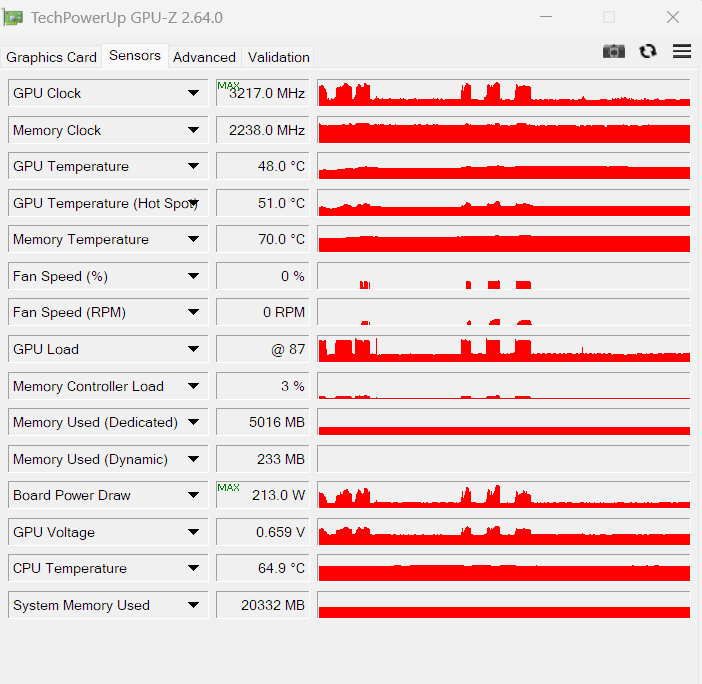This screenshot has width=702, height=684.
Task: Click the Board Power Draw value 213.0 W
Action: (x=263, y=495)
